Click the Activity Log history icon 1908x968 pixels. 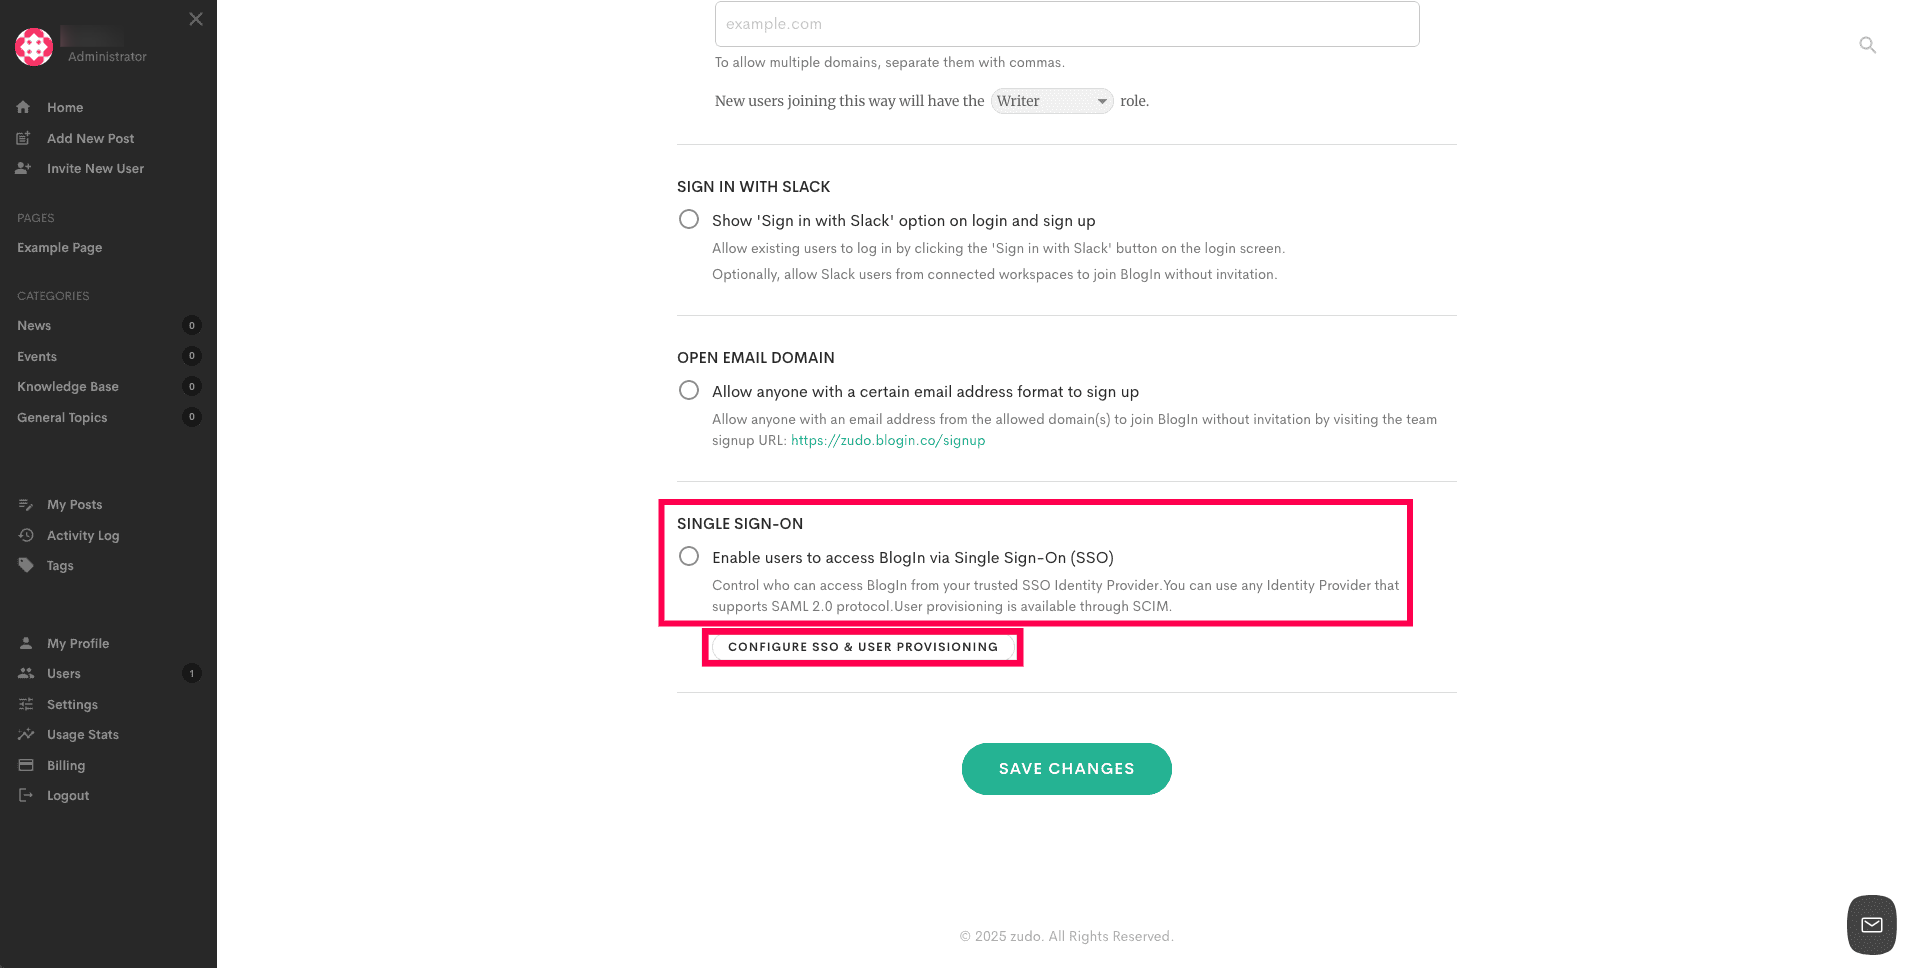(x=26, y=535)
